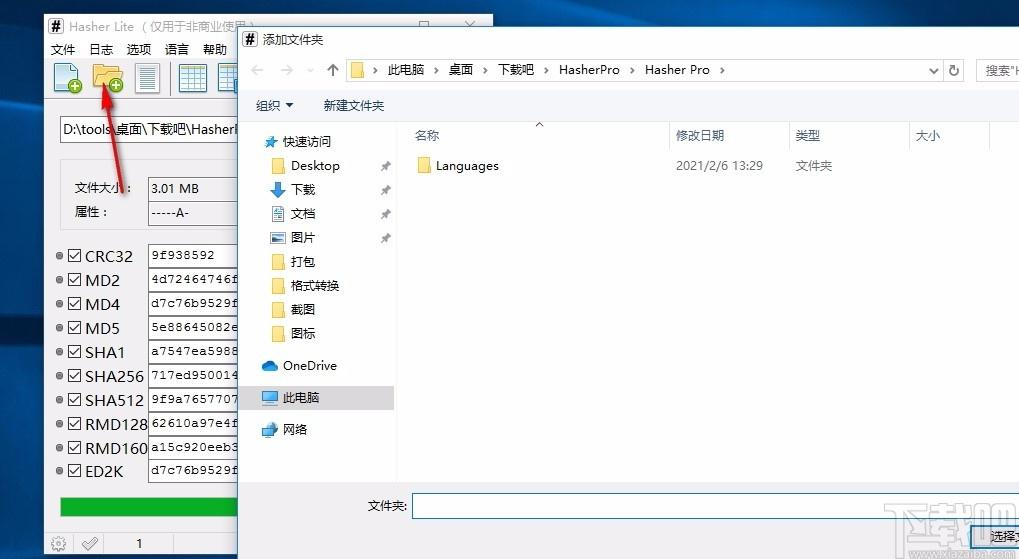This screenshot has height=559, width=1019.
Task: Refresh the folder dialog address bar
Action: [953, 70]
